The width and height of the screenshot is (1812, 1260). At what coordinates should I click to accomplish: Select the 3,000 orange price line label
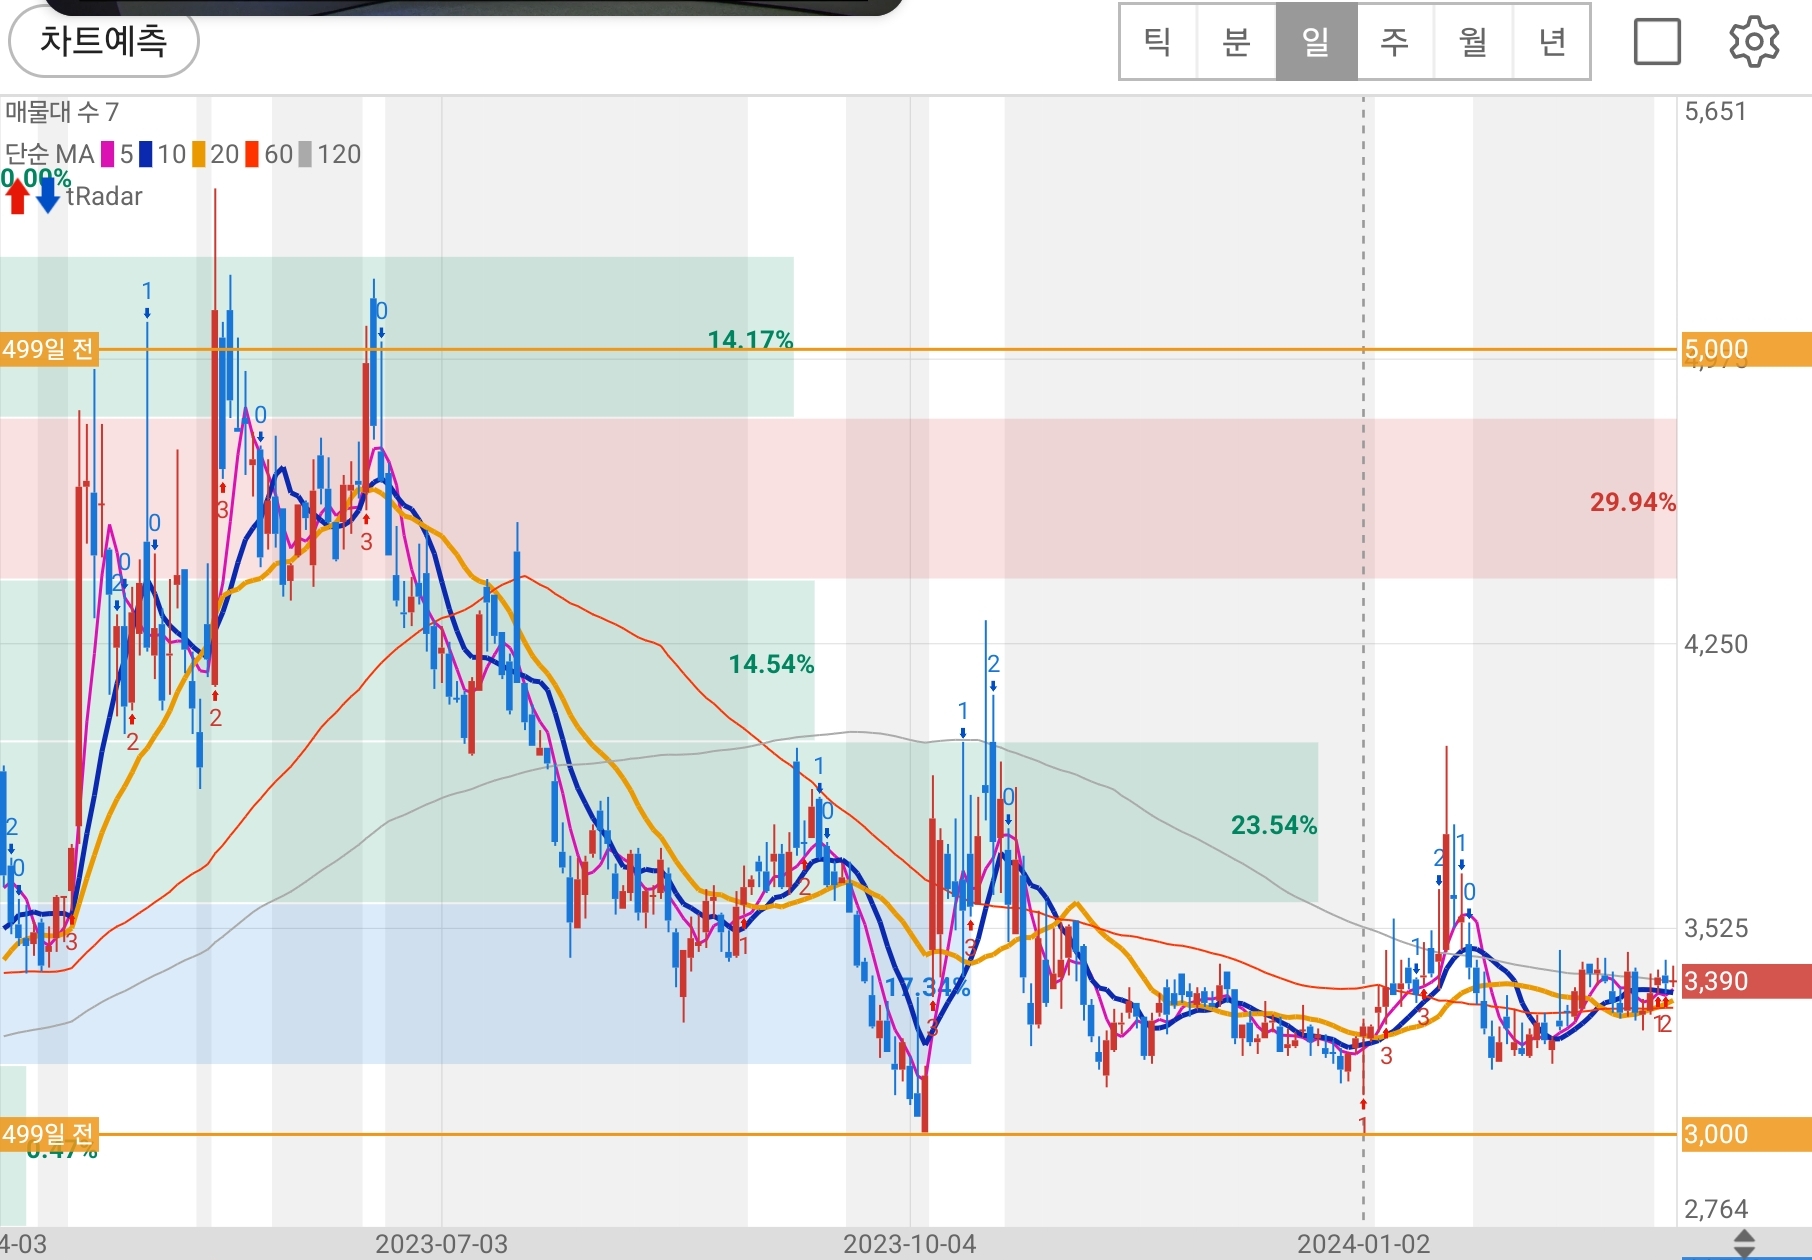click(x=1746, y=1134)
